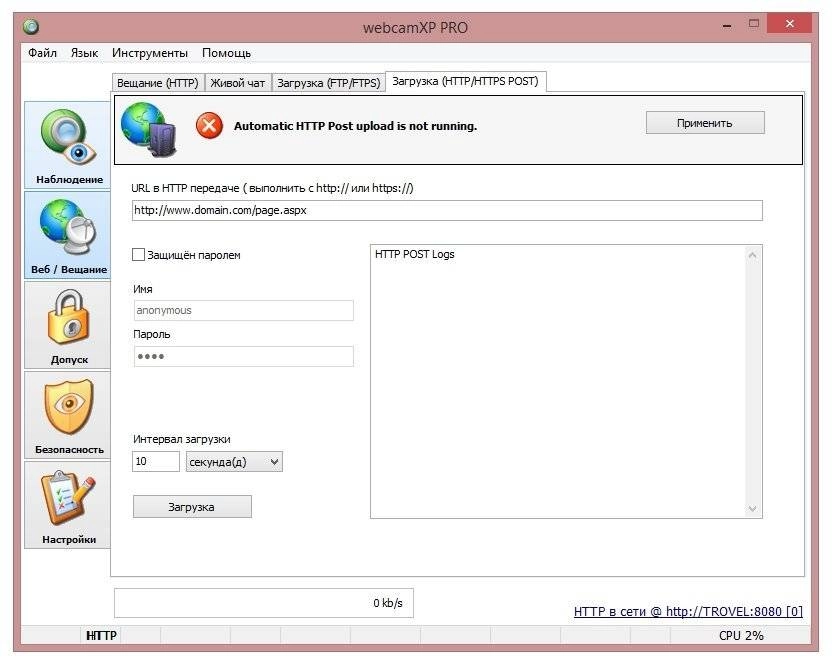836x671 pixels.
Task: Open the Настройки clipboard section
Action: tap(68, 505)
